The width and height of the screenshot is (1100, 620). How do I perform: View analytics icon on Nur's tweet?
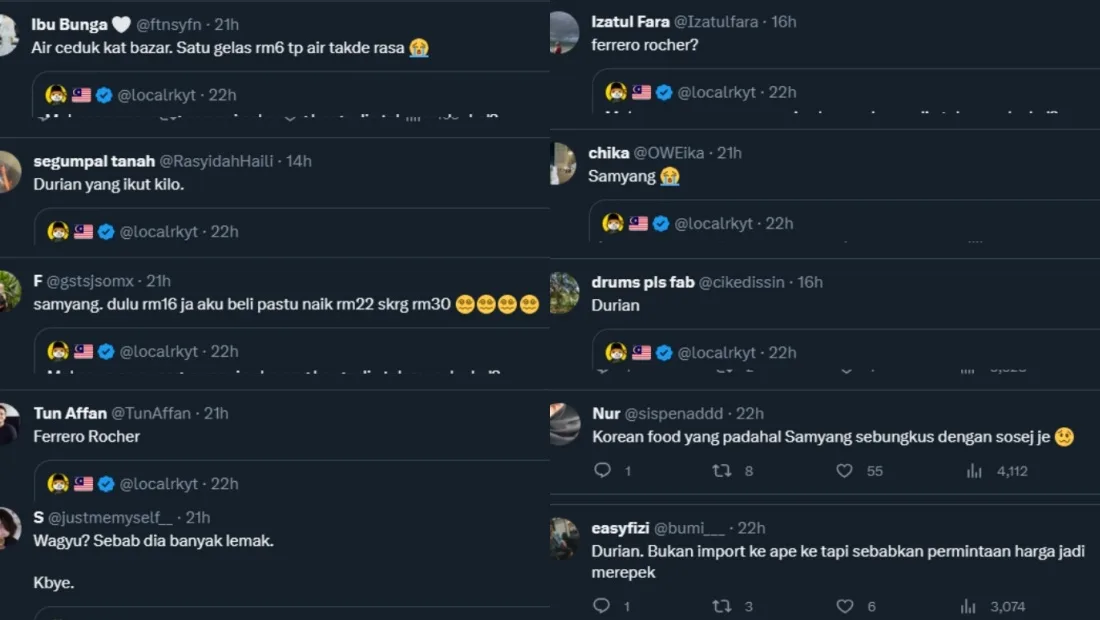point(974,470)
